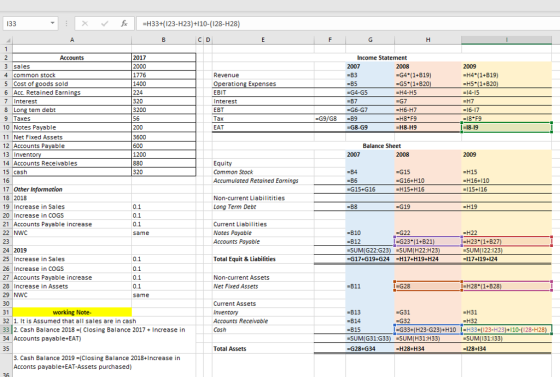
Task: Click the value 1776 in column B
Action: coord(164,75)
